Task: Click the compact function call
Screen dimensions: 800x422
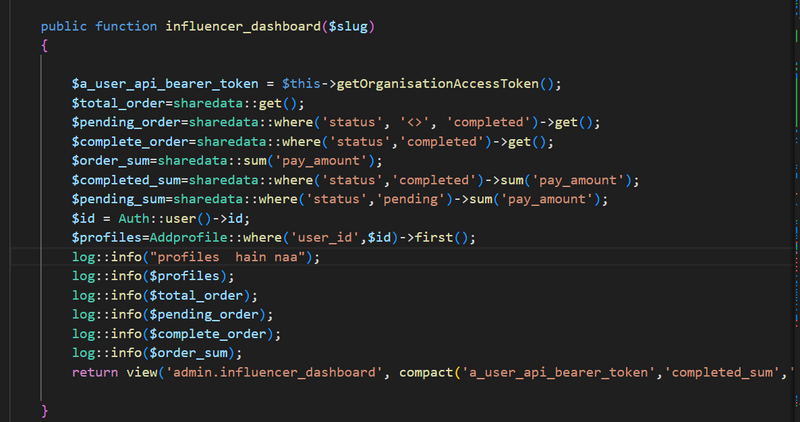Action: (x=426, y=373)
